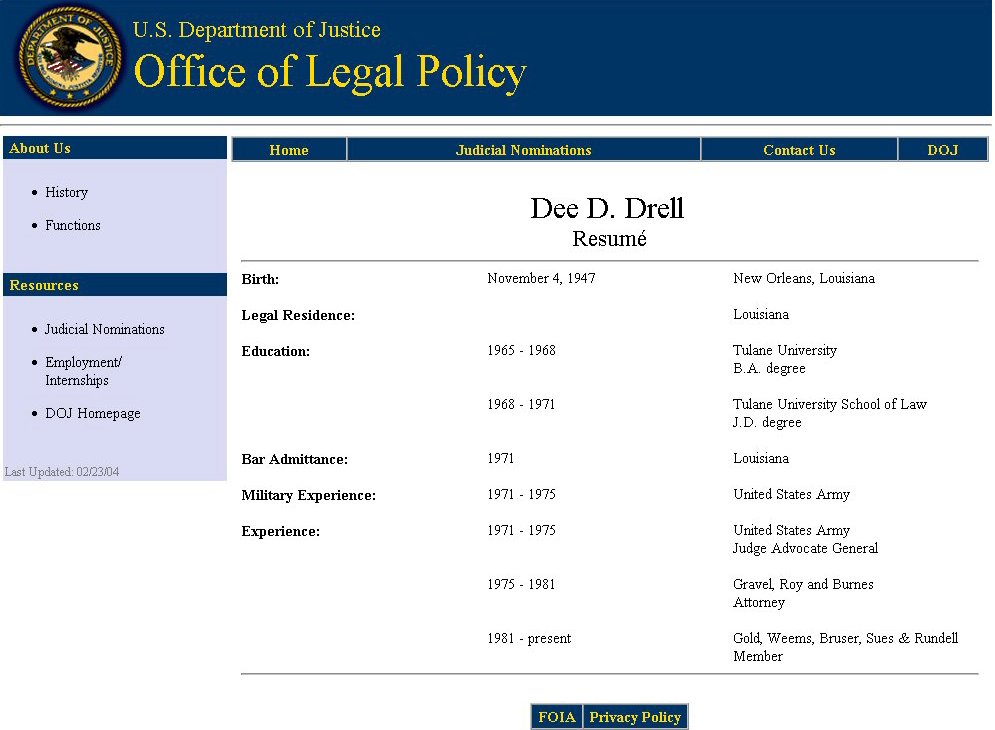Click the Birth: row label
This screenshot has height=730, width=995.
tap(260, 279)
